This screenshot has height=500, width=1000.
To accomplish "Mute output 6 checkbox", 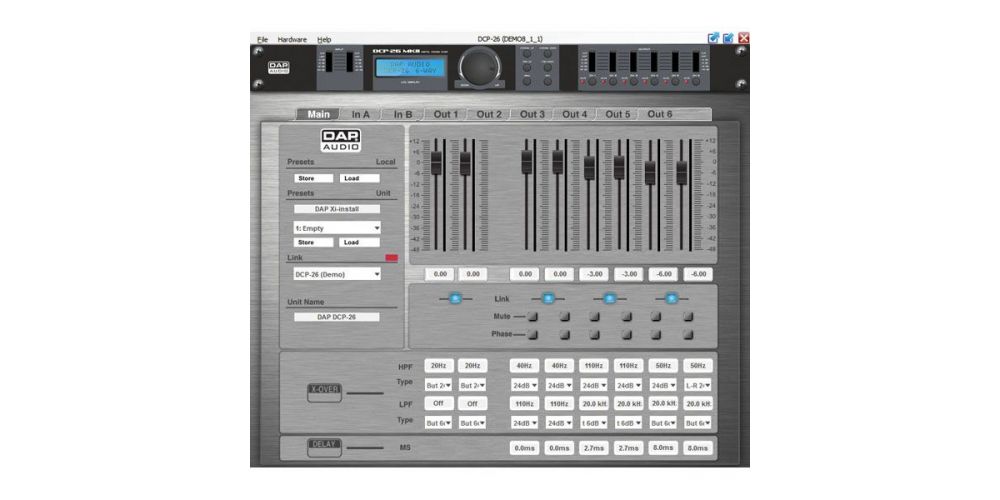I will pyautogui.click(x=688, y=316).
